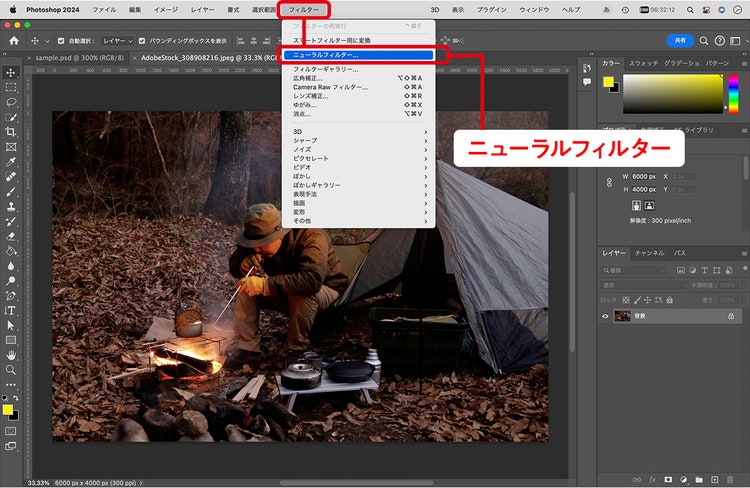Select the Path Selection tool
This screenshot has width=750, height=488.
11,325
